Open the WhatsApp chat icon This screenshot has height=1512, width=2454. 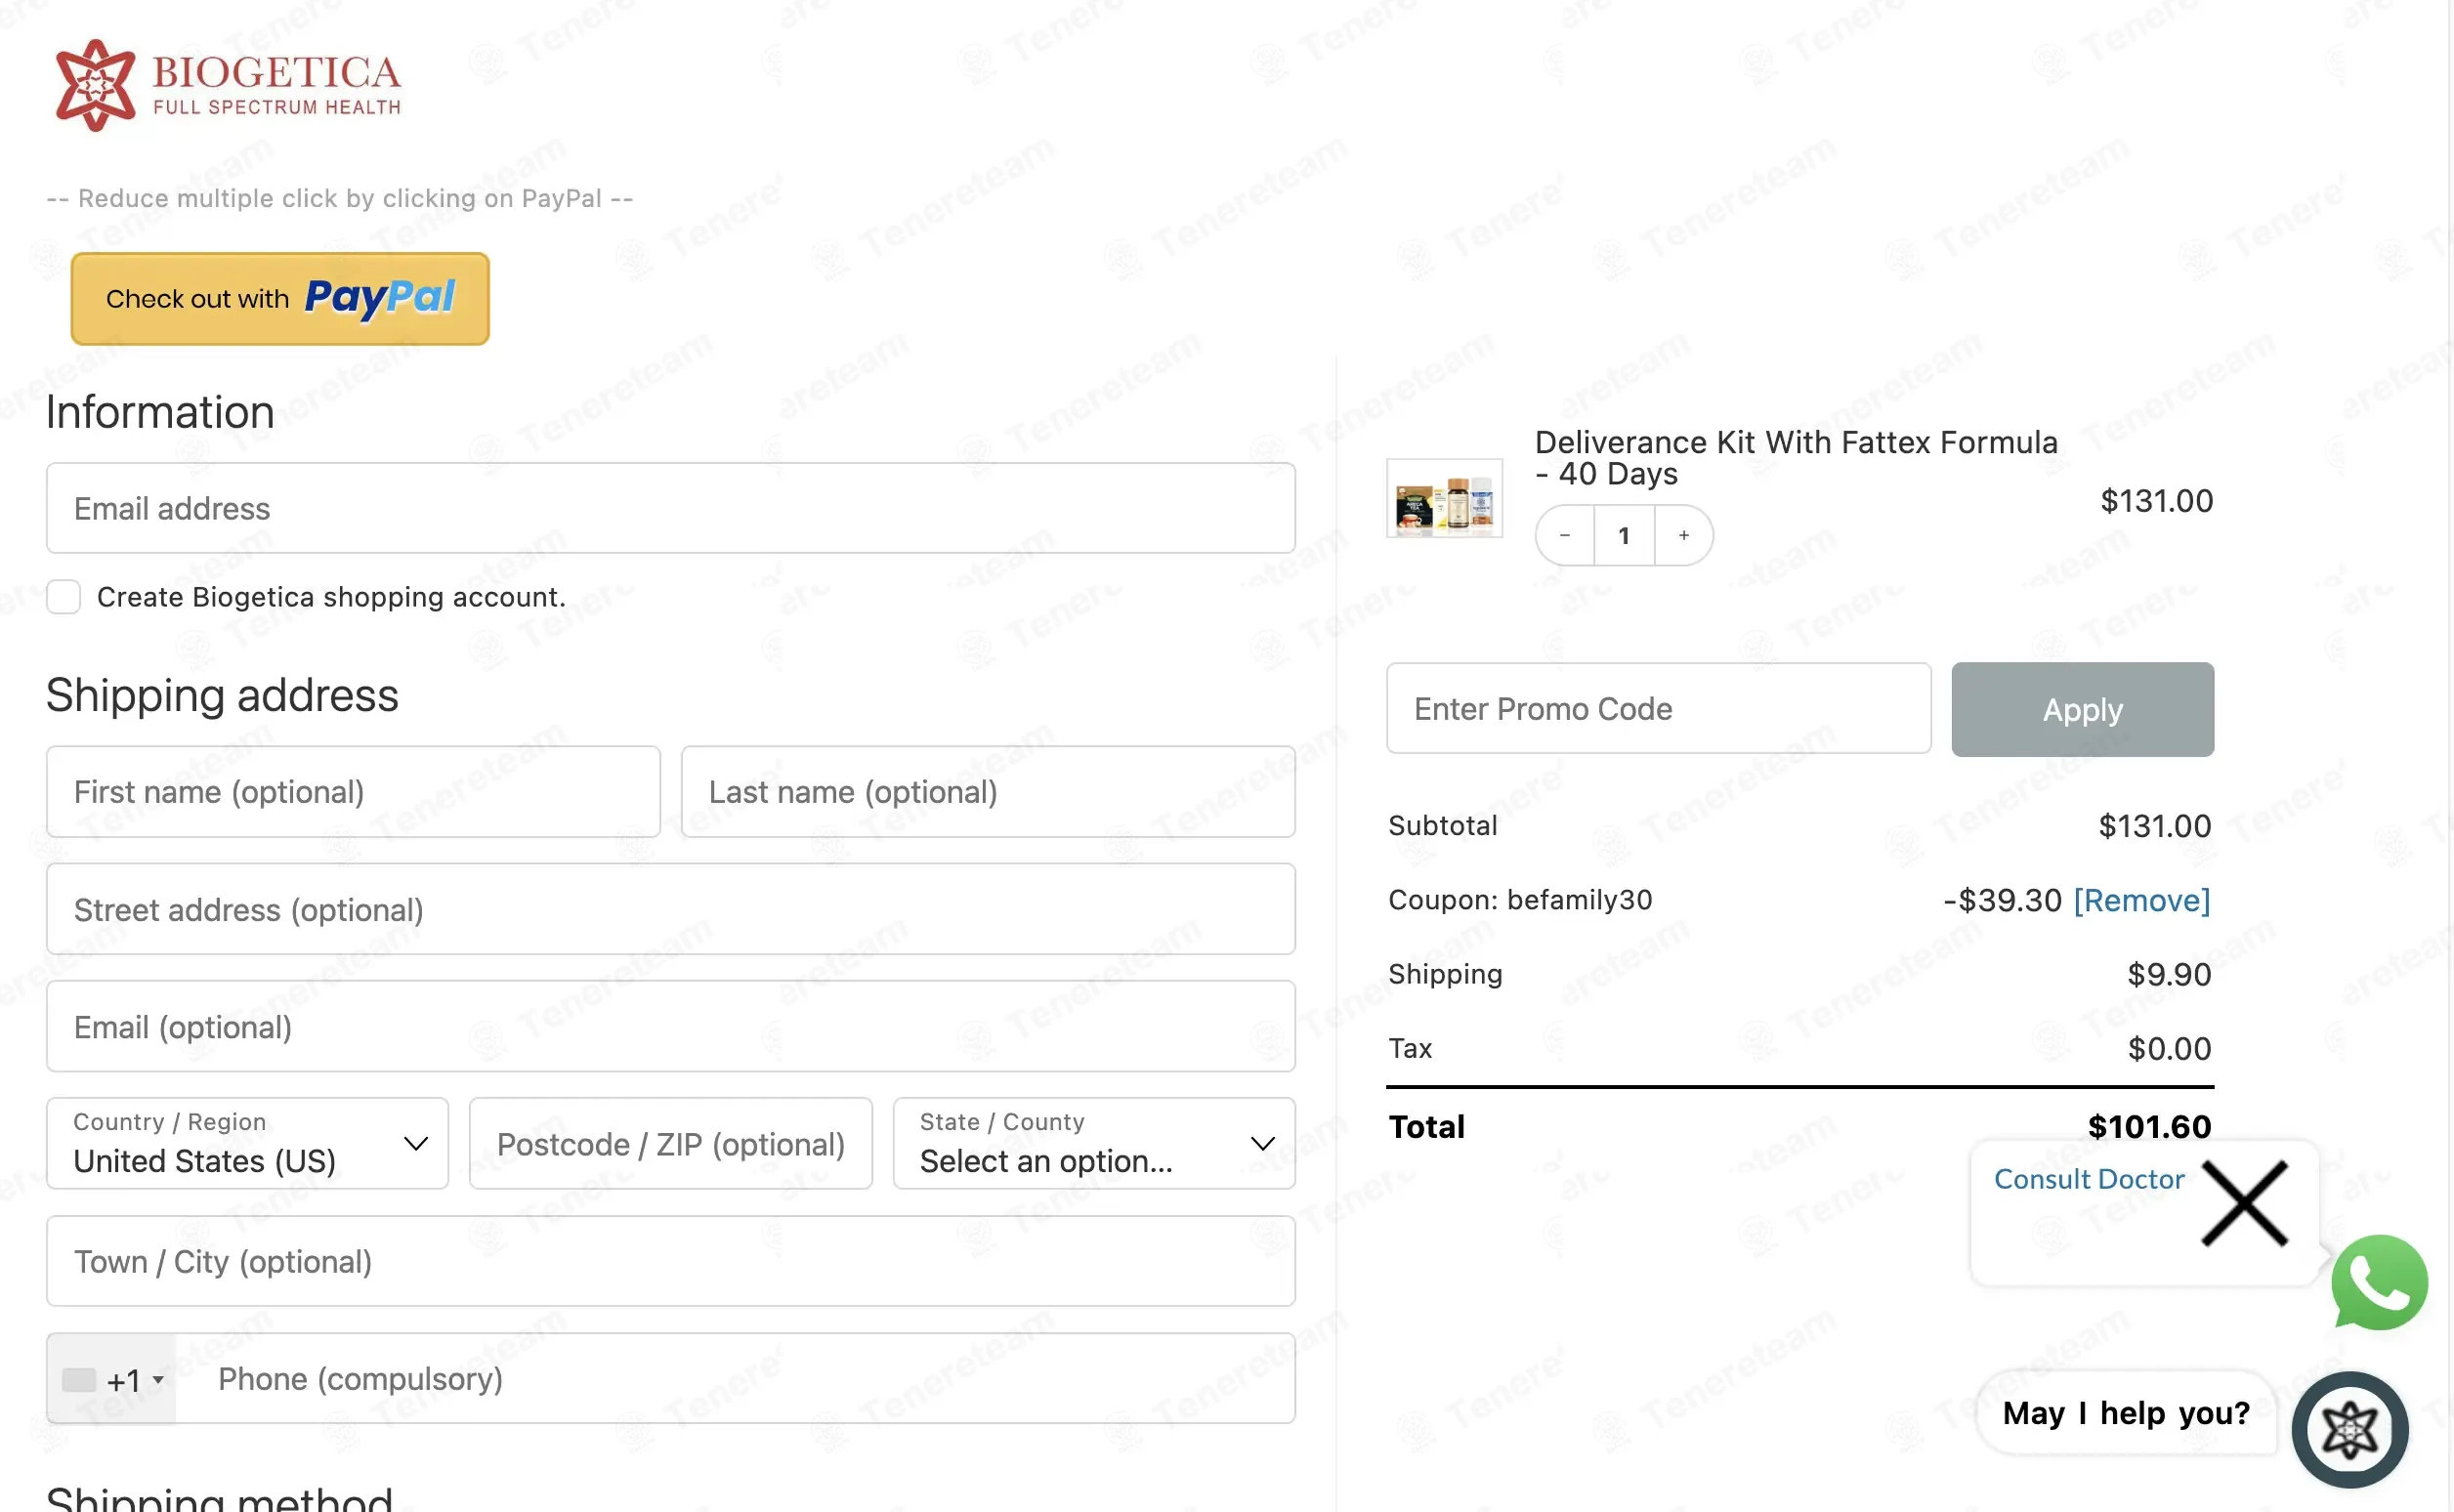pyautogui.click(x=2380, y=1283)
